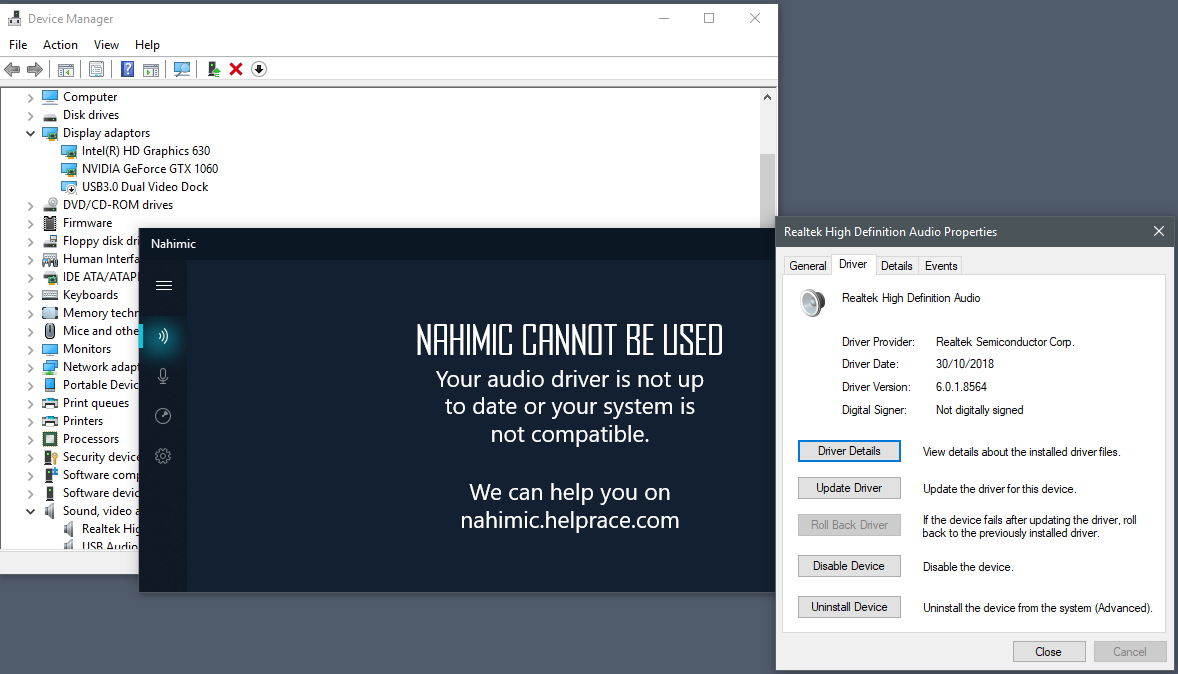1178x674 pixels.
Task: Click the Device Manager title bar icon
Action: click(x=14, y=18)
